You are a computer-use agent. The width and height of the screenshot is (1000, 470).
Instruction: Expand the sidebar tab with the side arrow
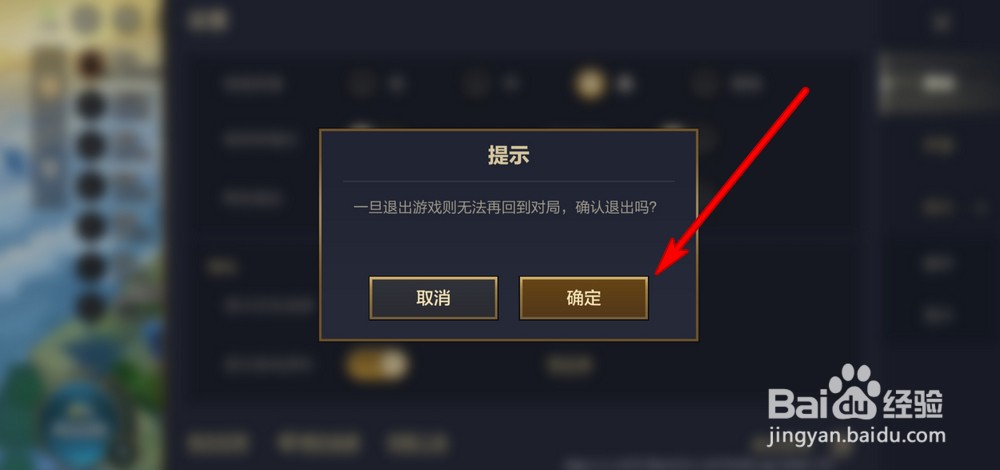[x=938, y=207]
